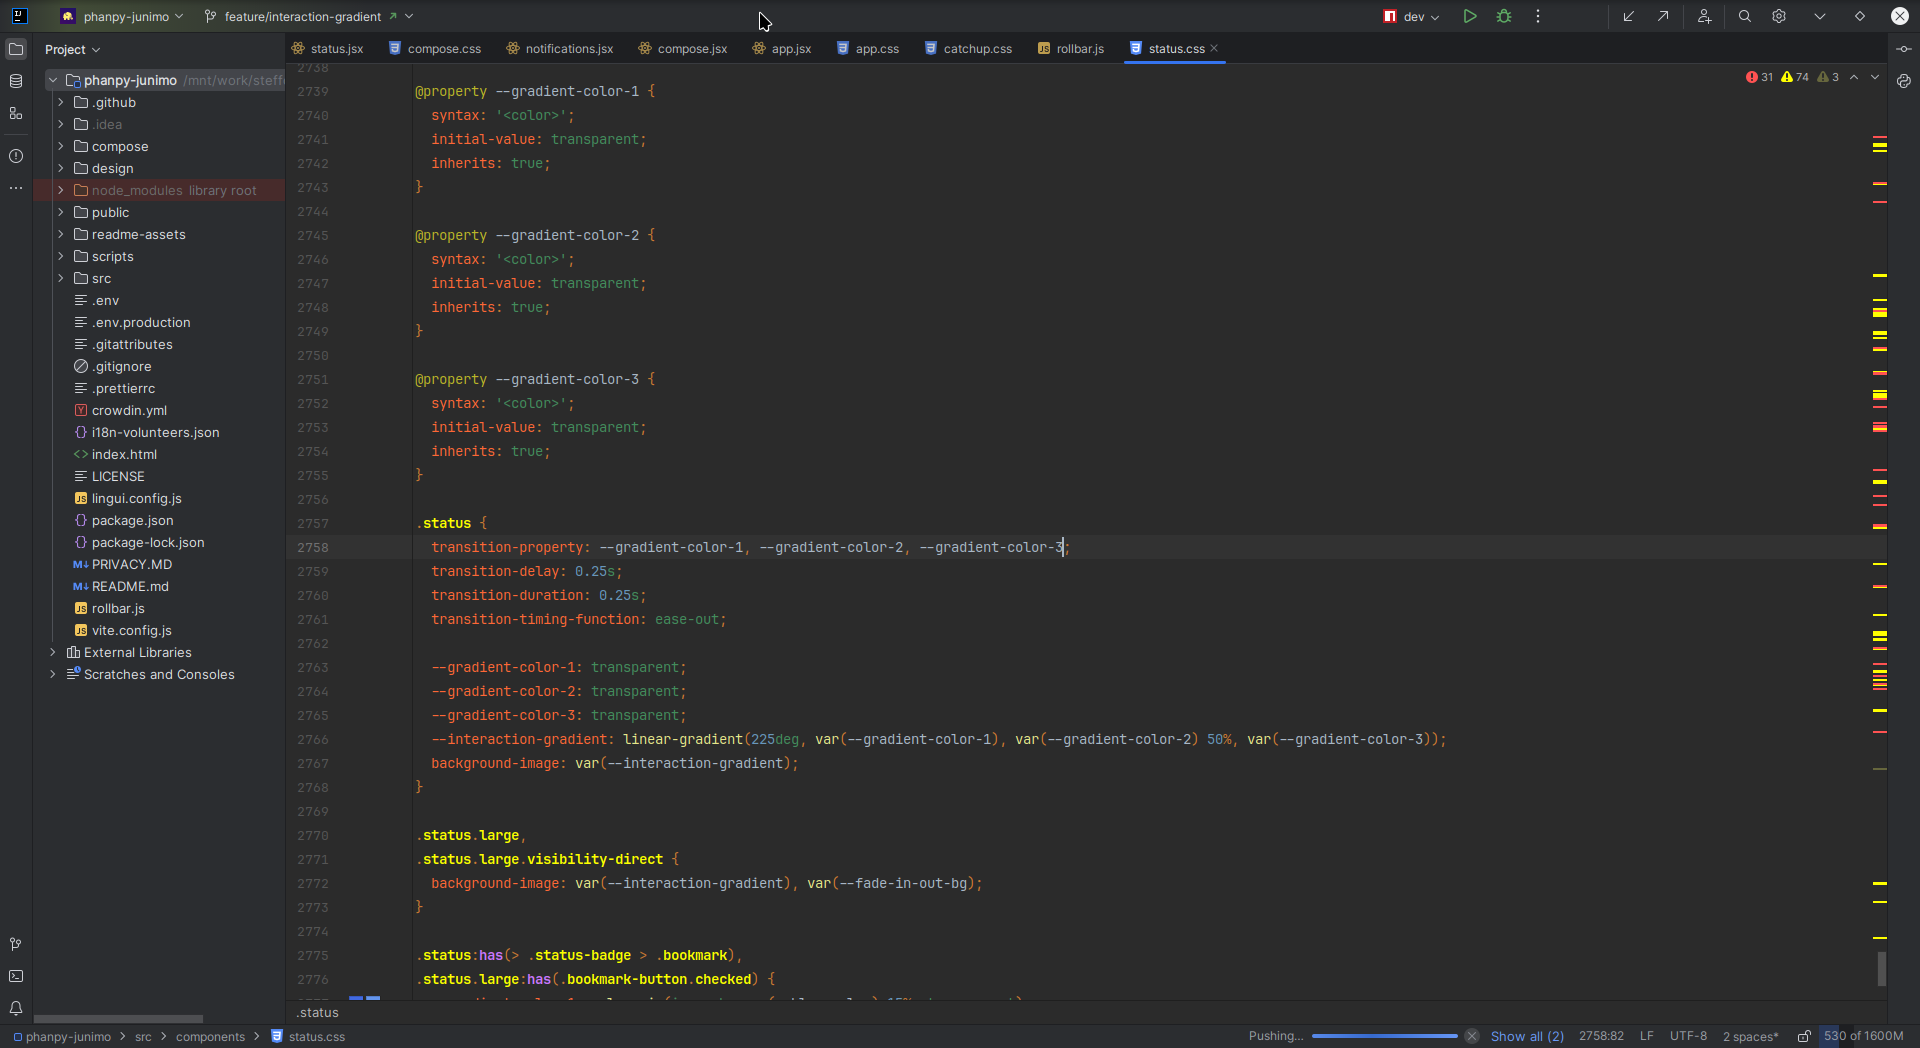Screen dimensions: 1920x1048
Task: Click the Update Project arrow icon
Action: point(1629,16)
